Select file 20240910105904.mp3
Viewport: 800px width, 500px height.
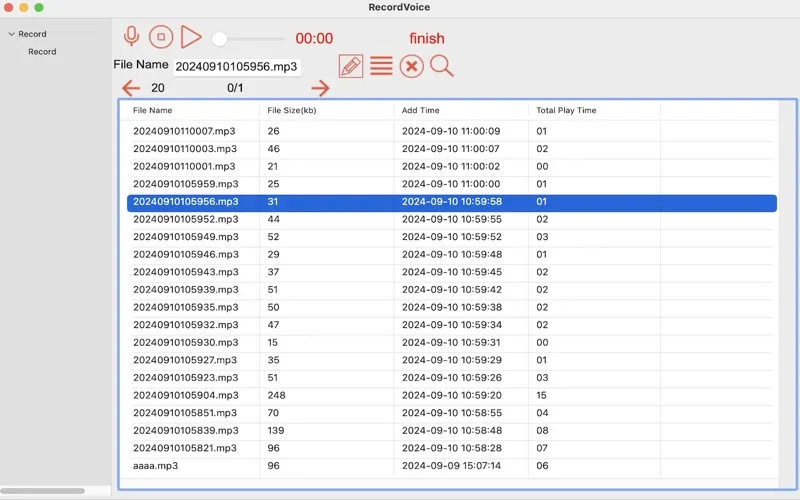coord(186,395)
